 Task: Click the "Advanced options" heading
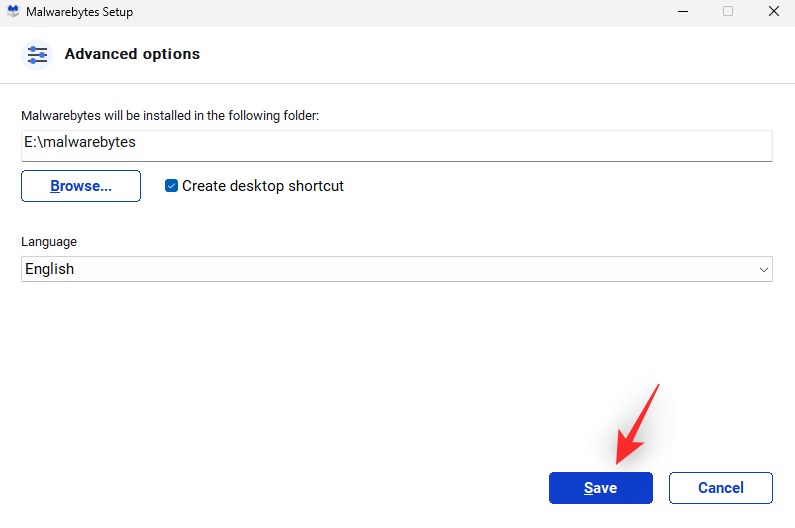[132, 54]
